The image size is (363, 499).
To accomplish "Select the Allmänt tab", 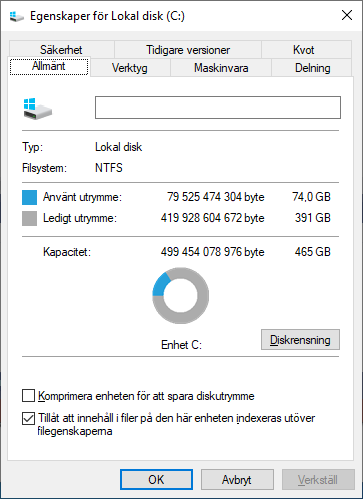I will (49, 66).
